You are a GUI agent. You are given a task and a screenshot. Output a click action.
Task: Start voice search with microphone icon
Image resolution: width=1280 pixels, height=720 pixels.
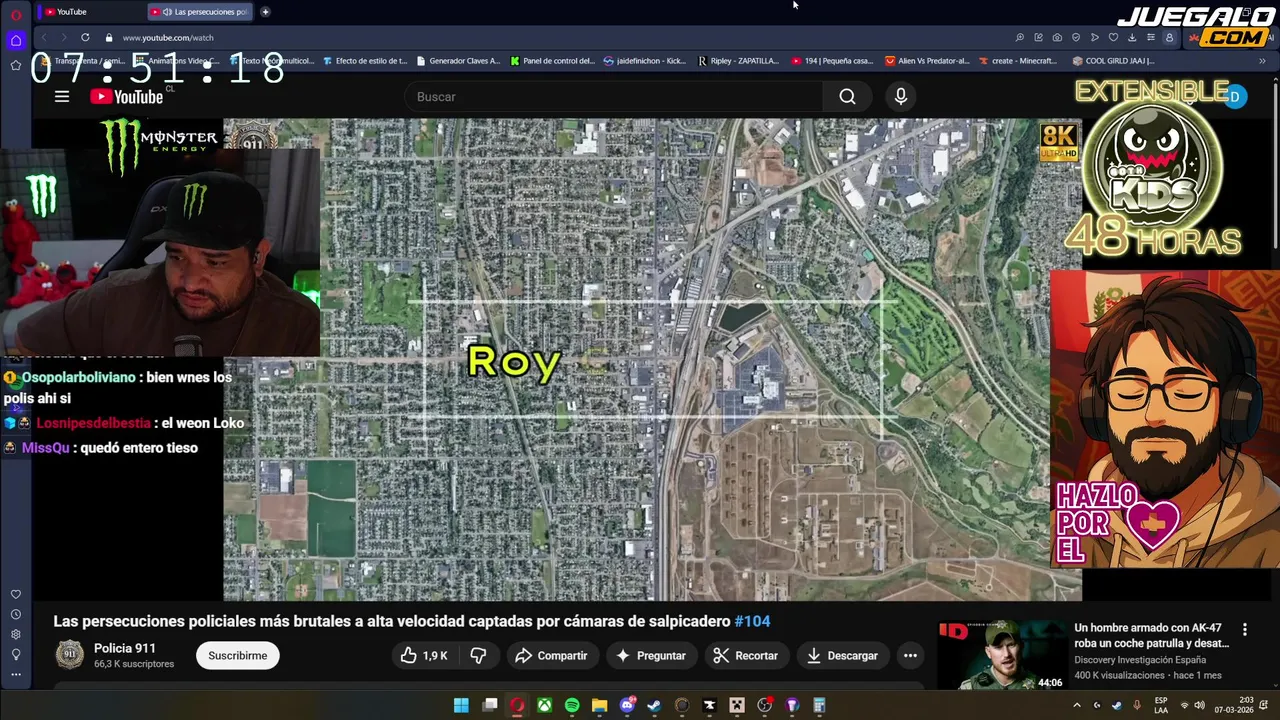pyautogui.click(x=901, y=97)
